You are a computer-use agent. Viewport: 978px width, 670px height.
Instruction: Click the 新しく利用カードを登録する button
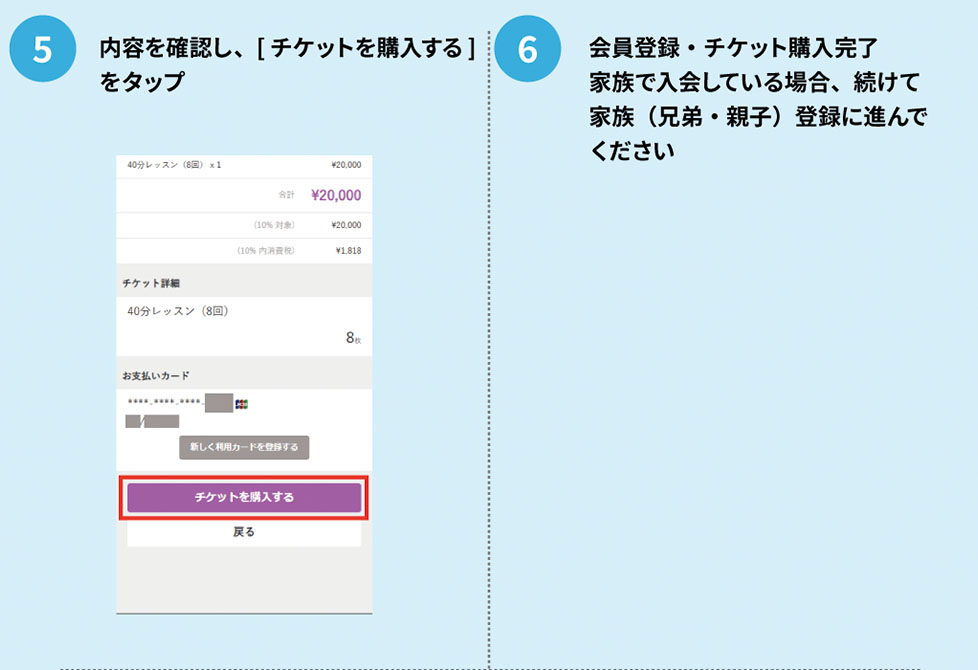click(244, 447)
